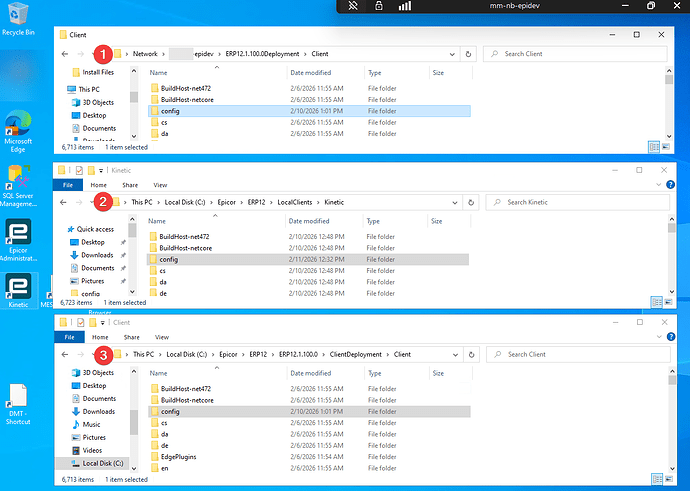The width and height of the screenshot is (690, 491).
Task: Select Quick access in the Kinetic navigation pane
Action: (x=95, y=229)
